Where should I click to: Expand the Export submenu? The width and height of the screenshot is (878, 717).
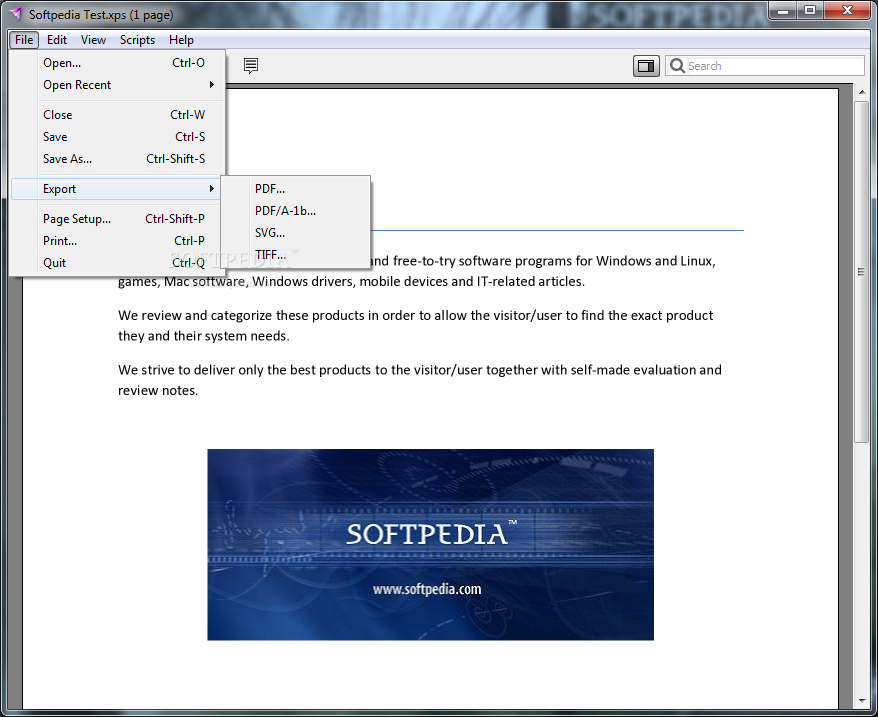[x=118, y=189]
